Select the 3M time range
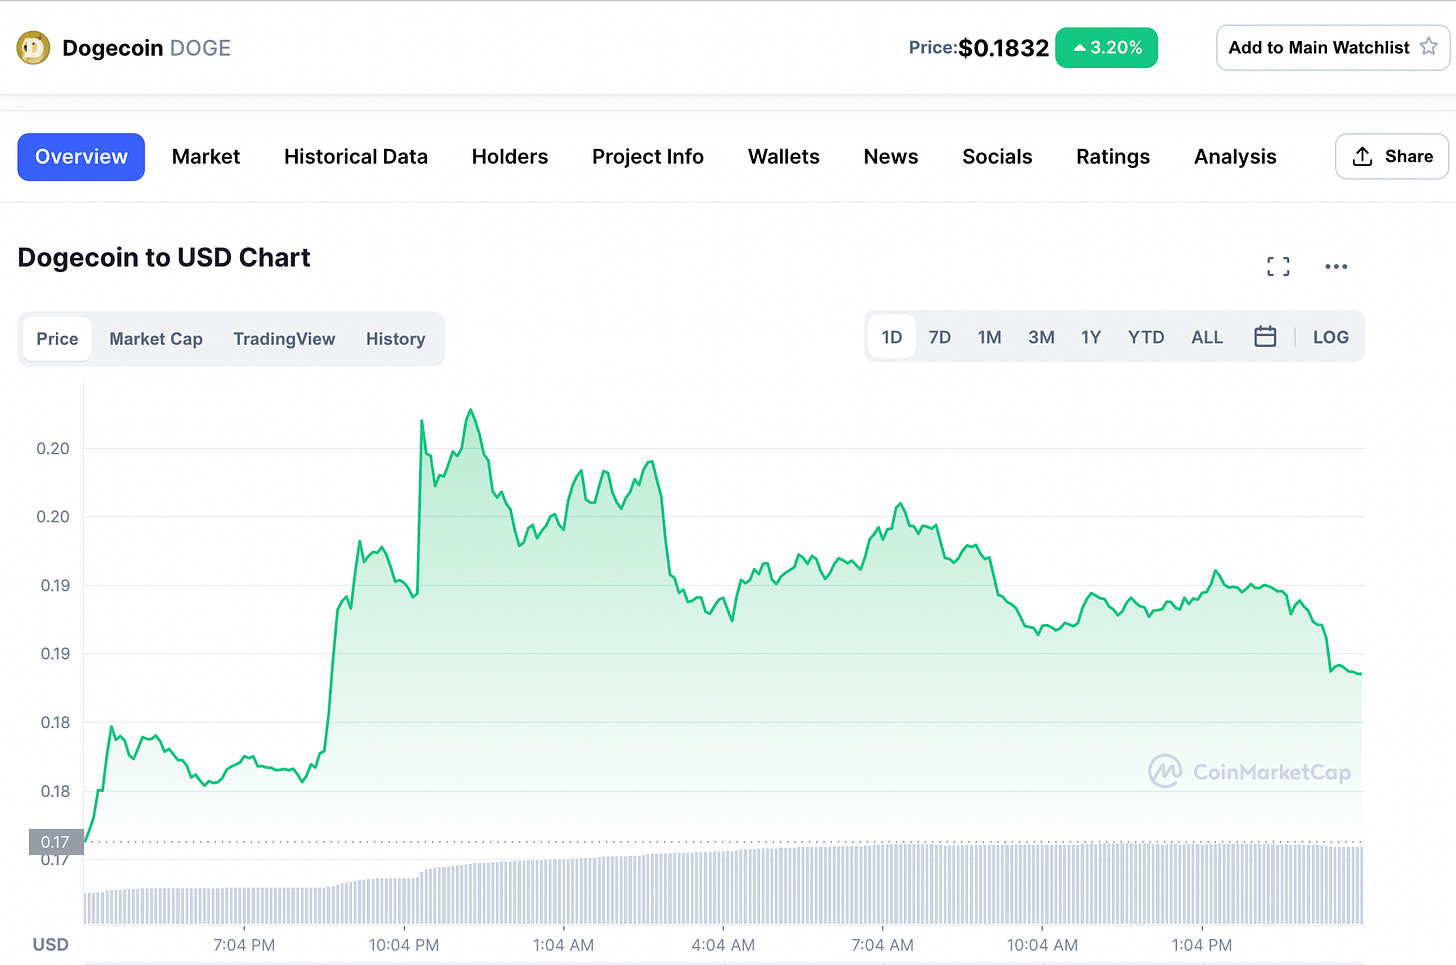The height and width of the screenshot is (965, 1456). pyautogui.click(x=1041, y=337)
